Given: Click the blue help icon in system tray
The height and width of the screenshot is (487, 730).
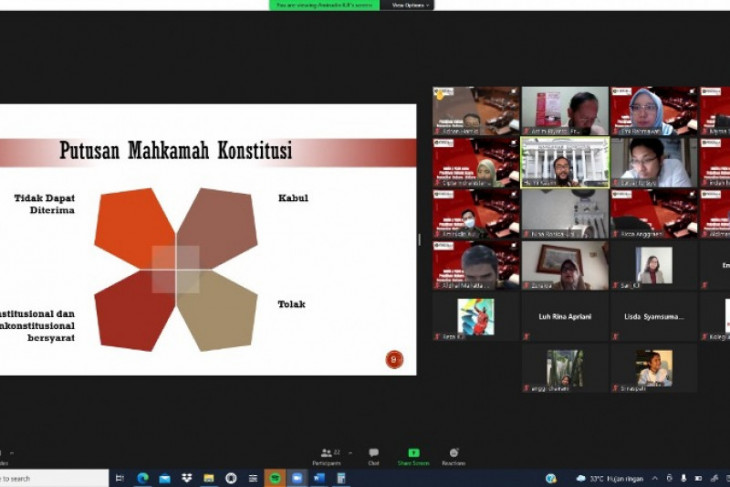Looking at the screenshot, I should (x=551, y=479).
